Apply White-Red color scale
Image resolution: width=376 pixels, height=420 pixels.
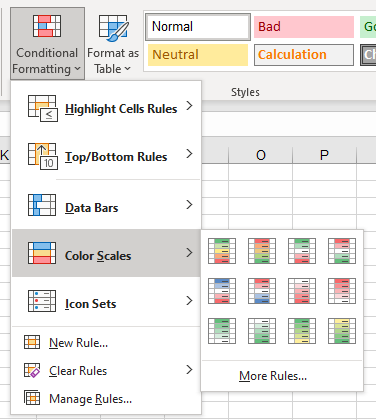pyautogui.click(x=302, y=291)
